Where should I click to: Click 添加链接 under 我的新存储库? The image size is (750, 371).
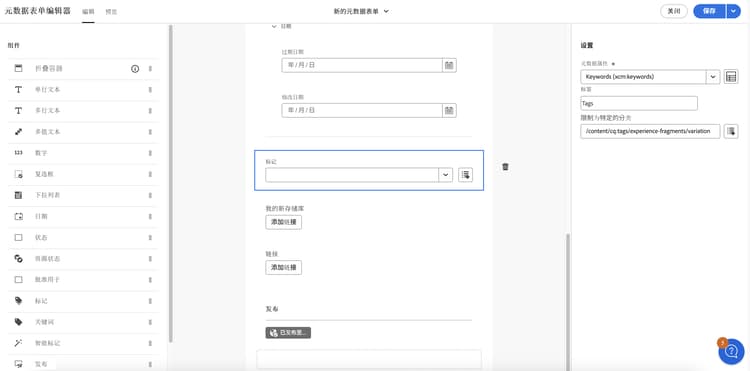pos(284,222)
